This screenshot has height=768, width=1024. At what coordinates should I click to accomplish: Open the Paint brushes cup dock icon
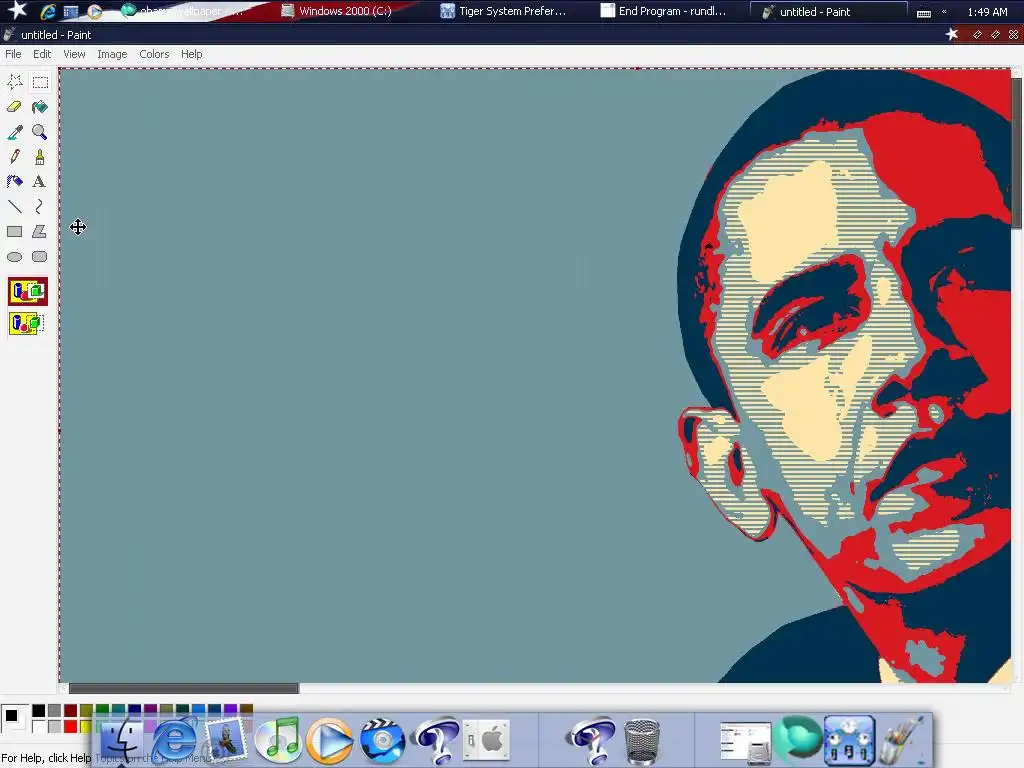click(903, 740)
